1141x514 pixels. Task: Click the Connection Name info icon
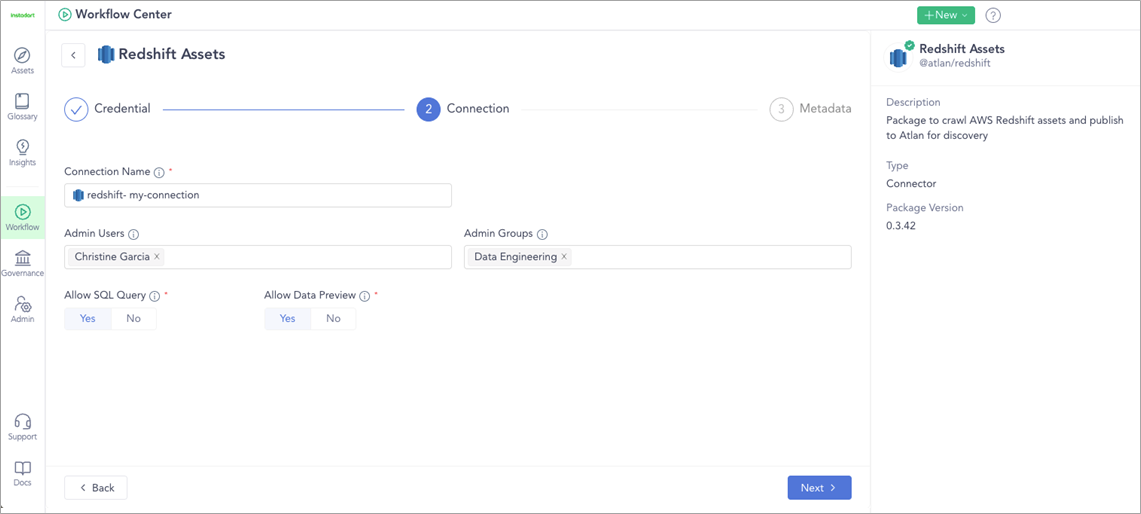click(159, 172)
